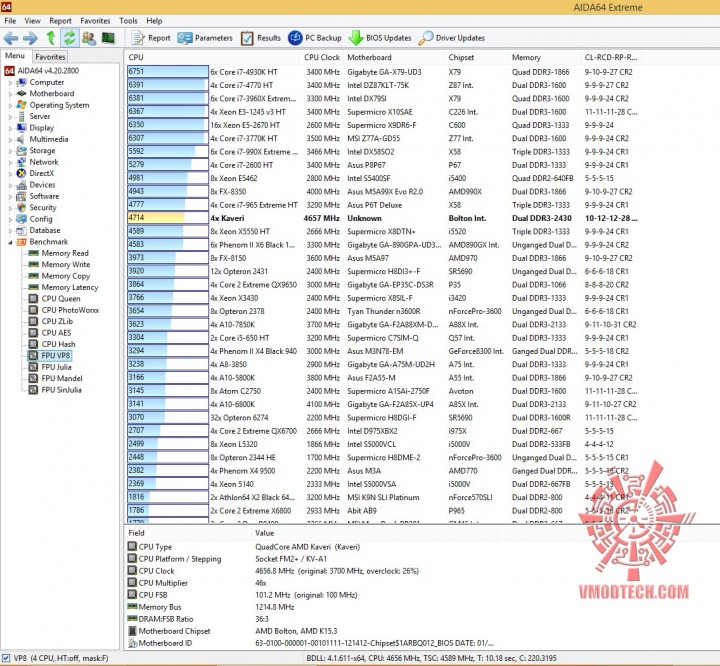Expand the Operating System node
Viewport: 720px width, 666px height.
point(10,105)
